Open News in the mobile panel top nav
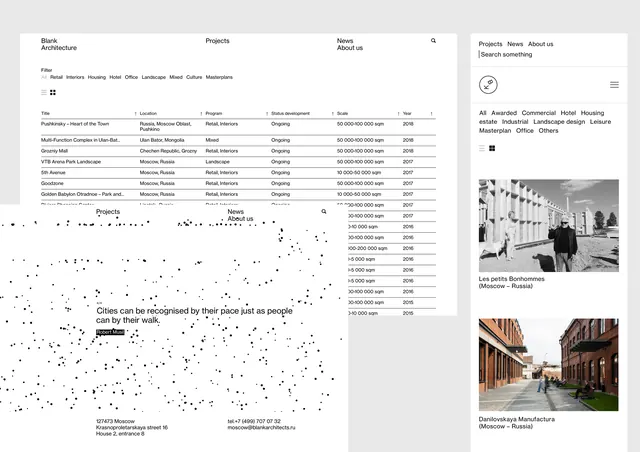This screenshot has height=452, width=640. click(x=515, y=44)
